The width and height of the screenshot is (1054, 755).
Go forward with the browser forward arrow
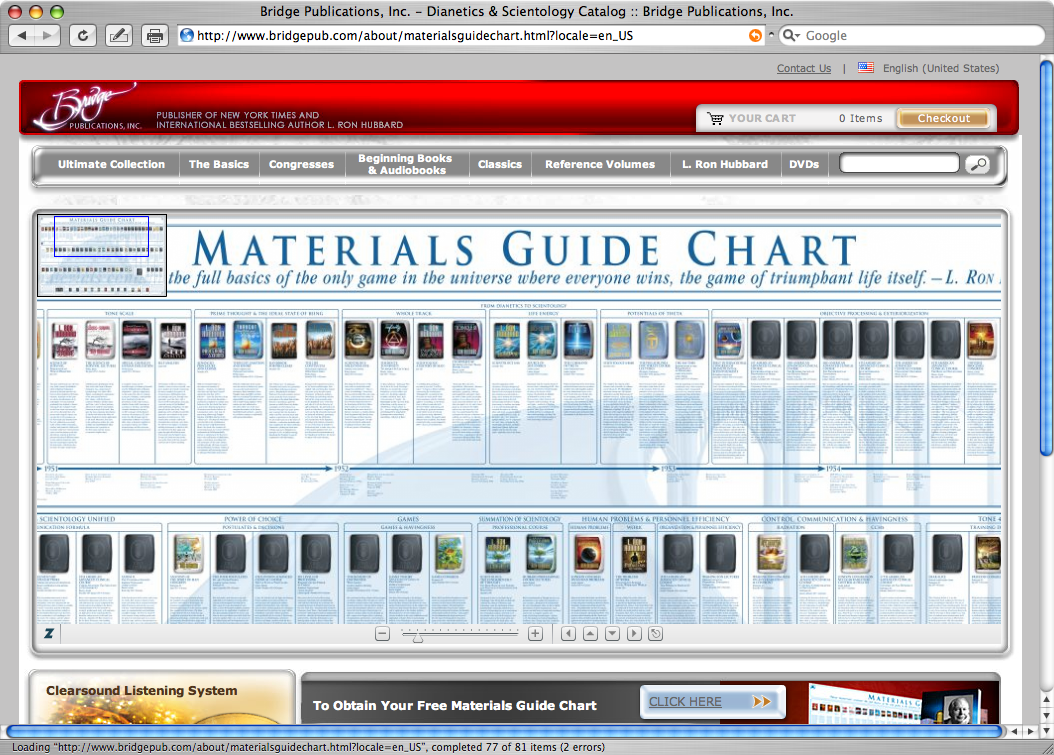click(x=47, y=36)
